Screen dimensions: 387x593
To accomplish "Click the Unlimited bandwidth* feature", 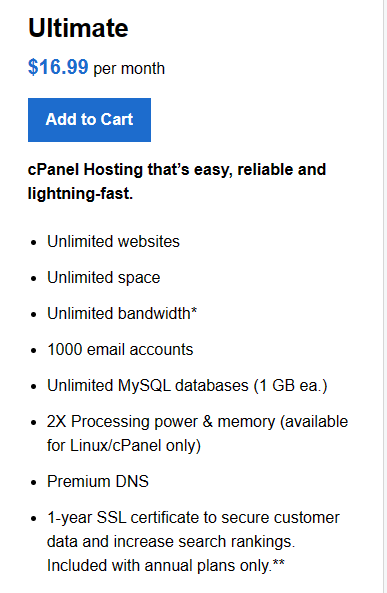I will [122, 314].
